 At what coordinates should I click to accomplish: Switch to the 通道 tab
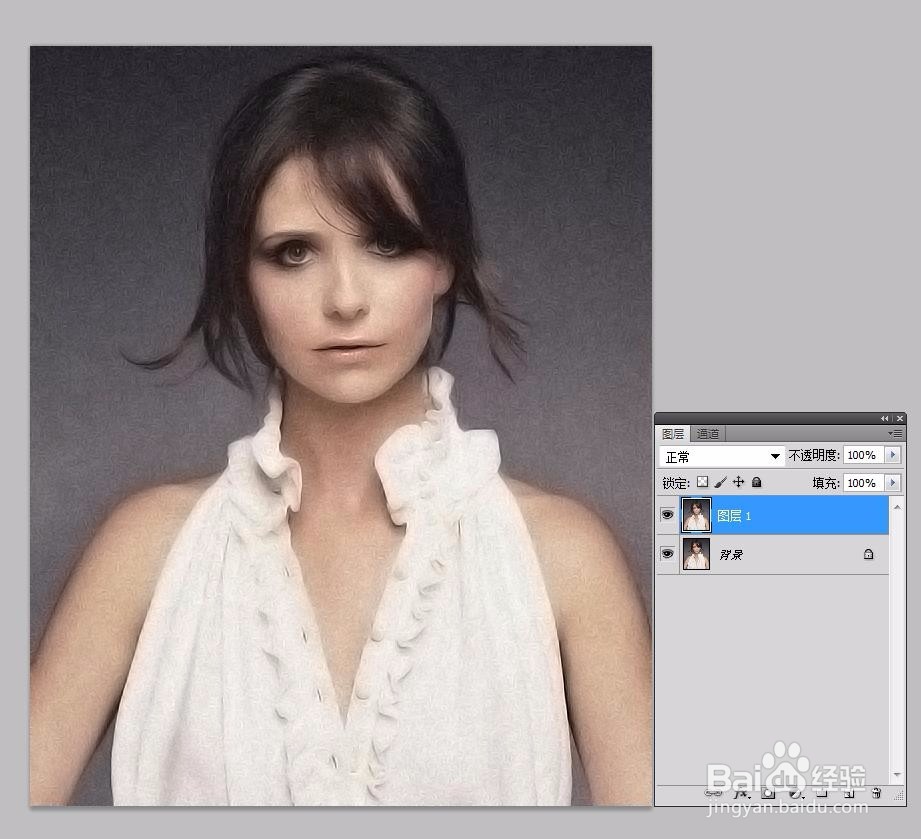708,434
